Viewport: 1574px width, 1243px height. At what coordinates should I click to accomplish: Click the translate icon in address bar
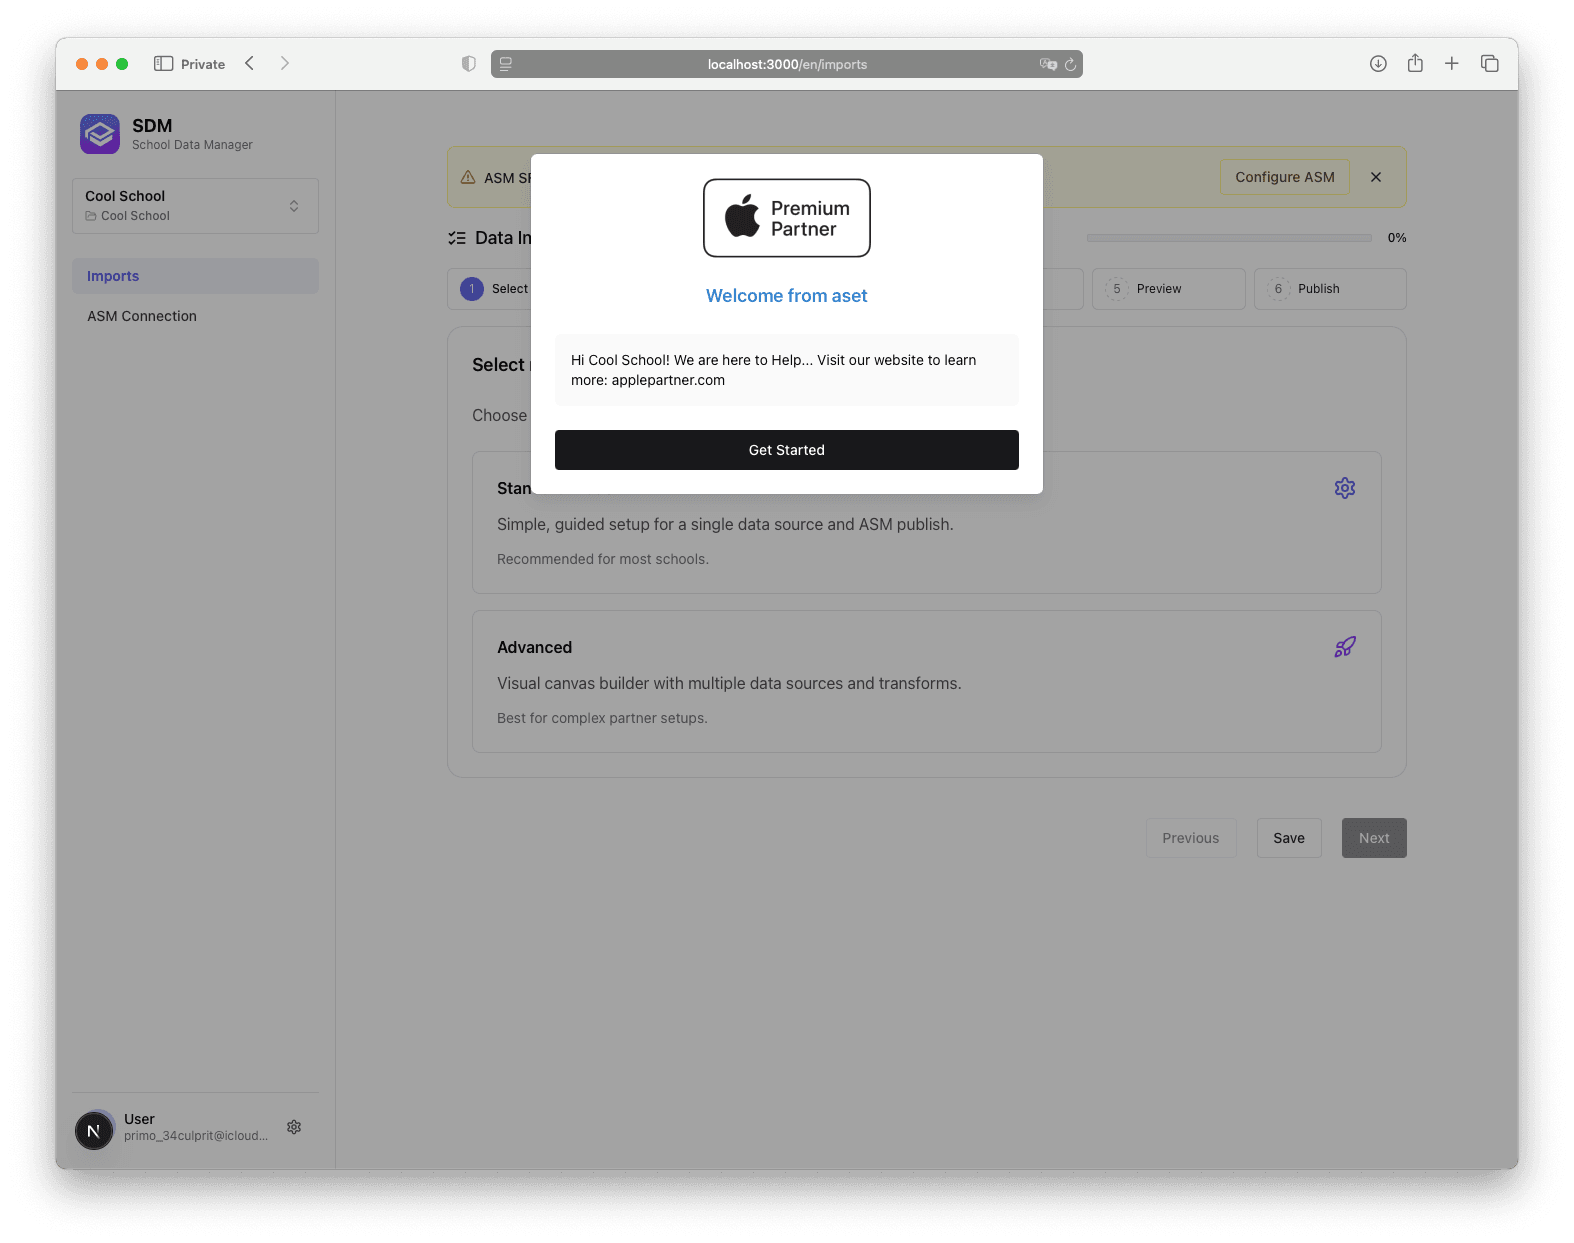pyautogui.click(x=1048, y=64)
